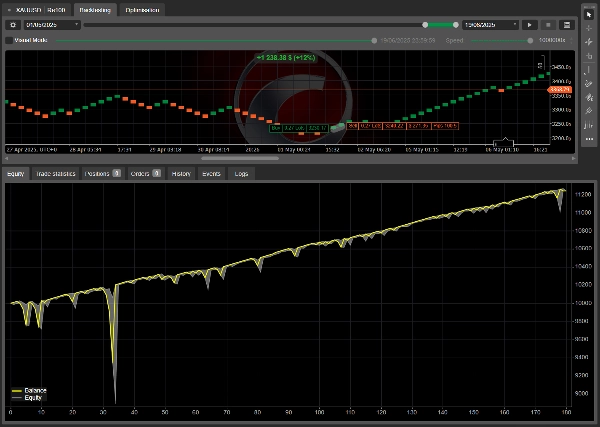The height and width of the screenshot is (427, 600).
Task: Open the start date dropdown
Action: (x=76, y=24)
